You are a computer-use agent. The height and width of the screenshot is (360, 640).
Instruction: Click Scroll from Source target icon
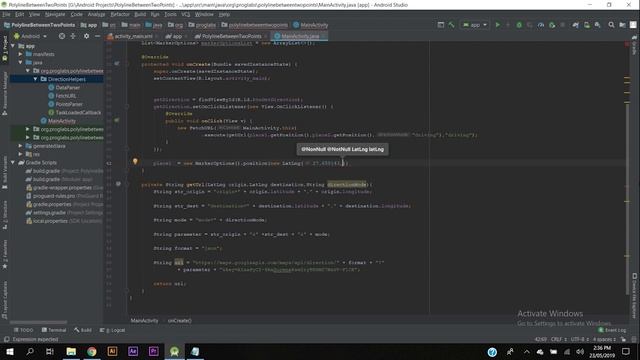click(x=62, y=36)
